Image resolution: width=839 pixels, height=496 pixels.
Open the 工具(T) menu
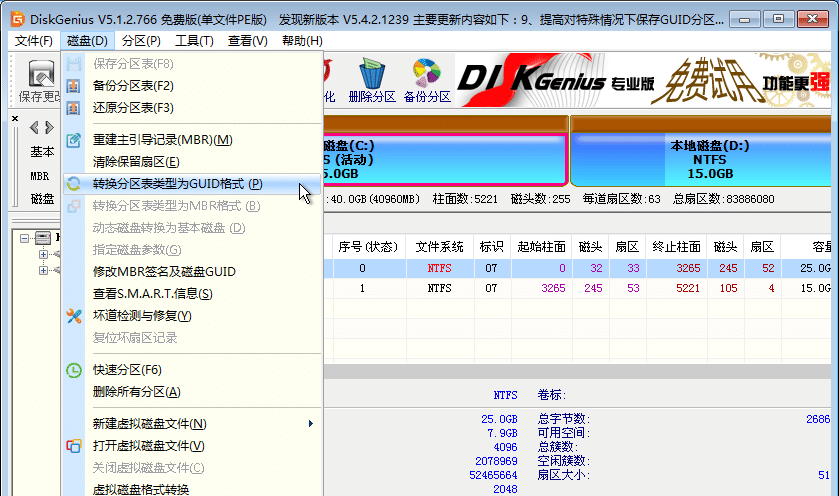tap(194, 41)
